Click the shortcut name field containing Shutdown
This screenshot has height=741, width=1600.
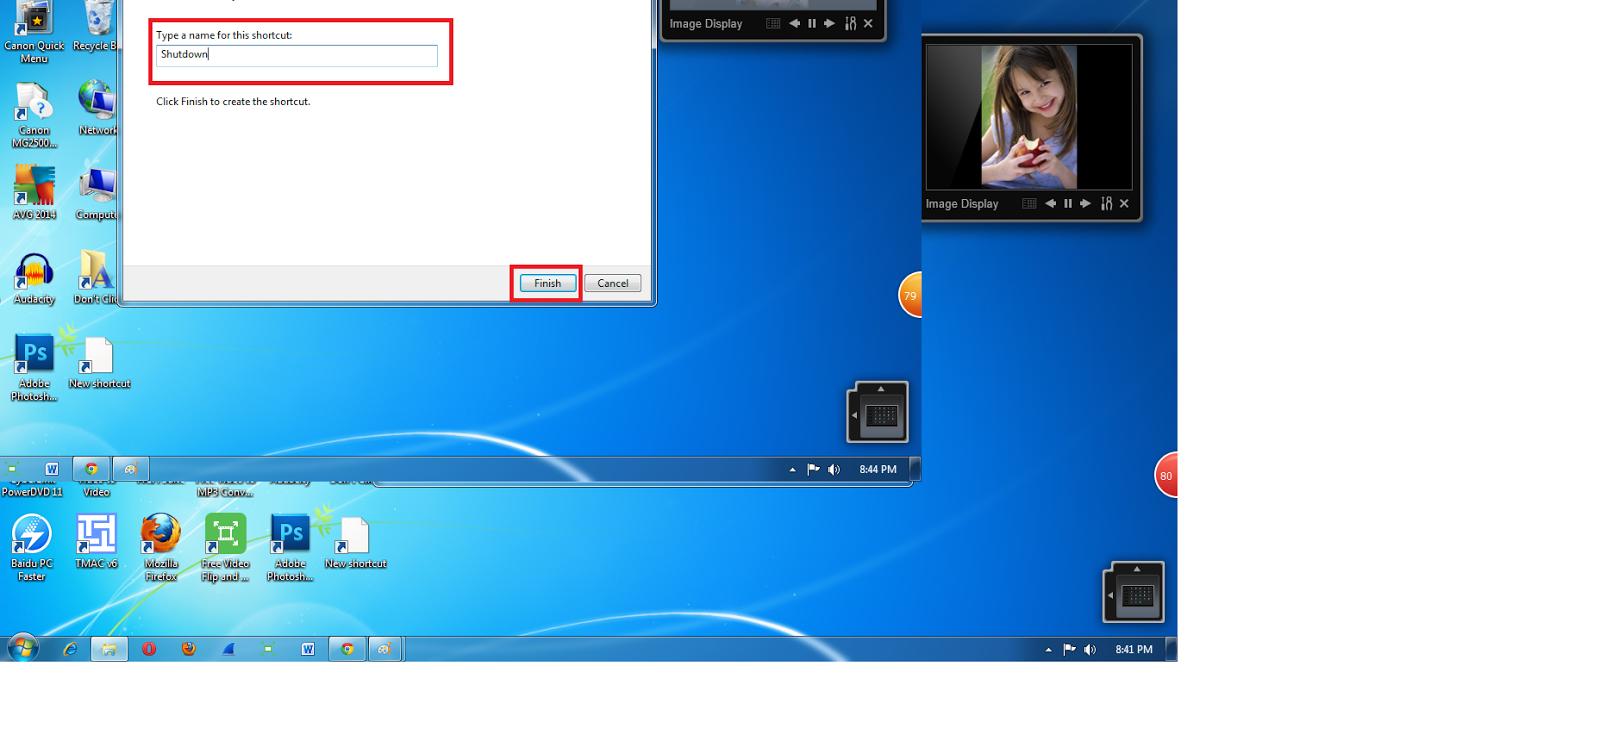click(x=296, y=55)
